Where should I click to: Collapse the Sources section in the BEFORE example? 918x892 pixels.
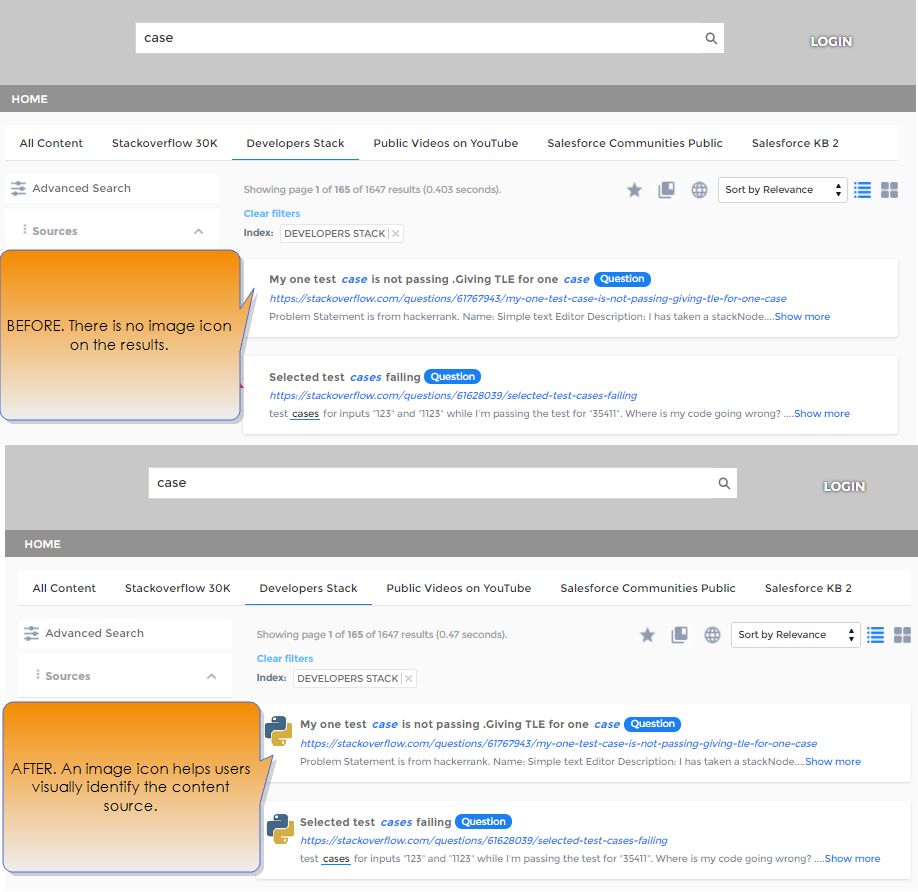tap(198, 231)
